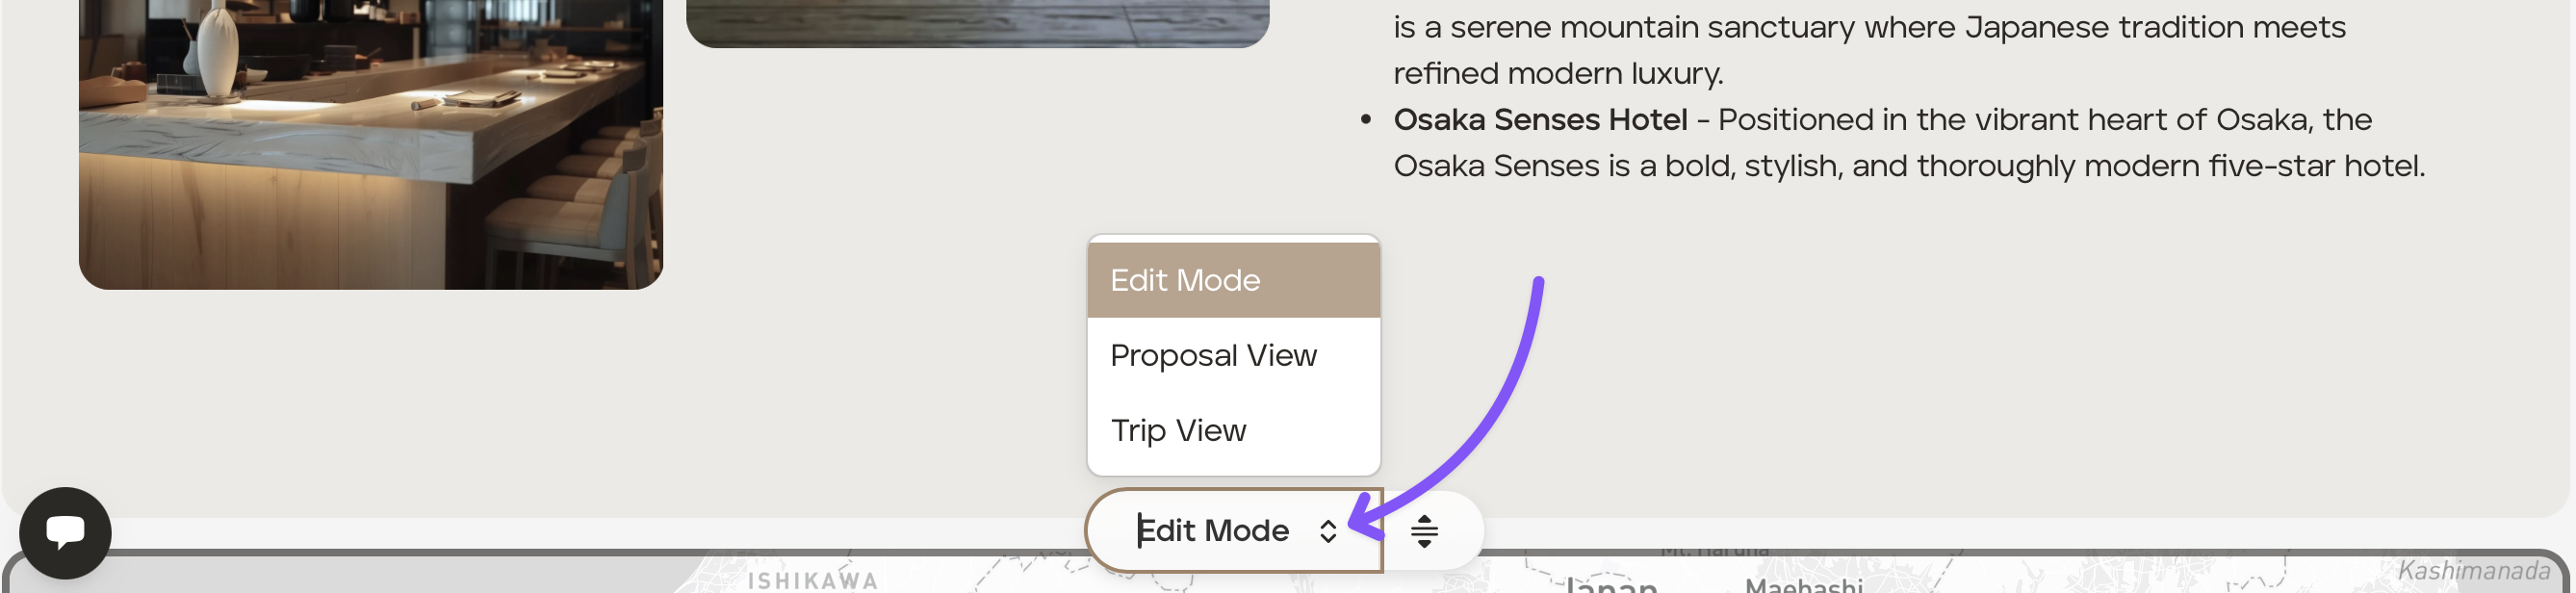Click the Japan country label on the map
Image resolution: width=2576 pixels, height=593 pixels.
pyautogui.click(x=1611, y=585)
